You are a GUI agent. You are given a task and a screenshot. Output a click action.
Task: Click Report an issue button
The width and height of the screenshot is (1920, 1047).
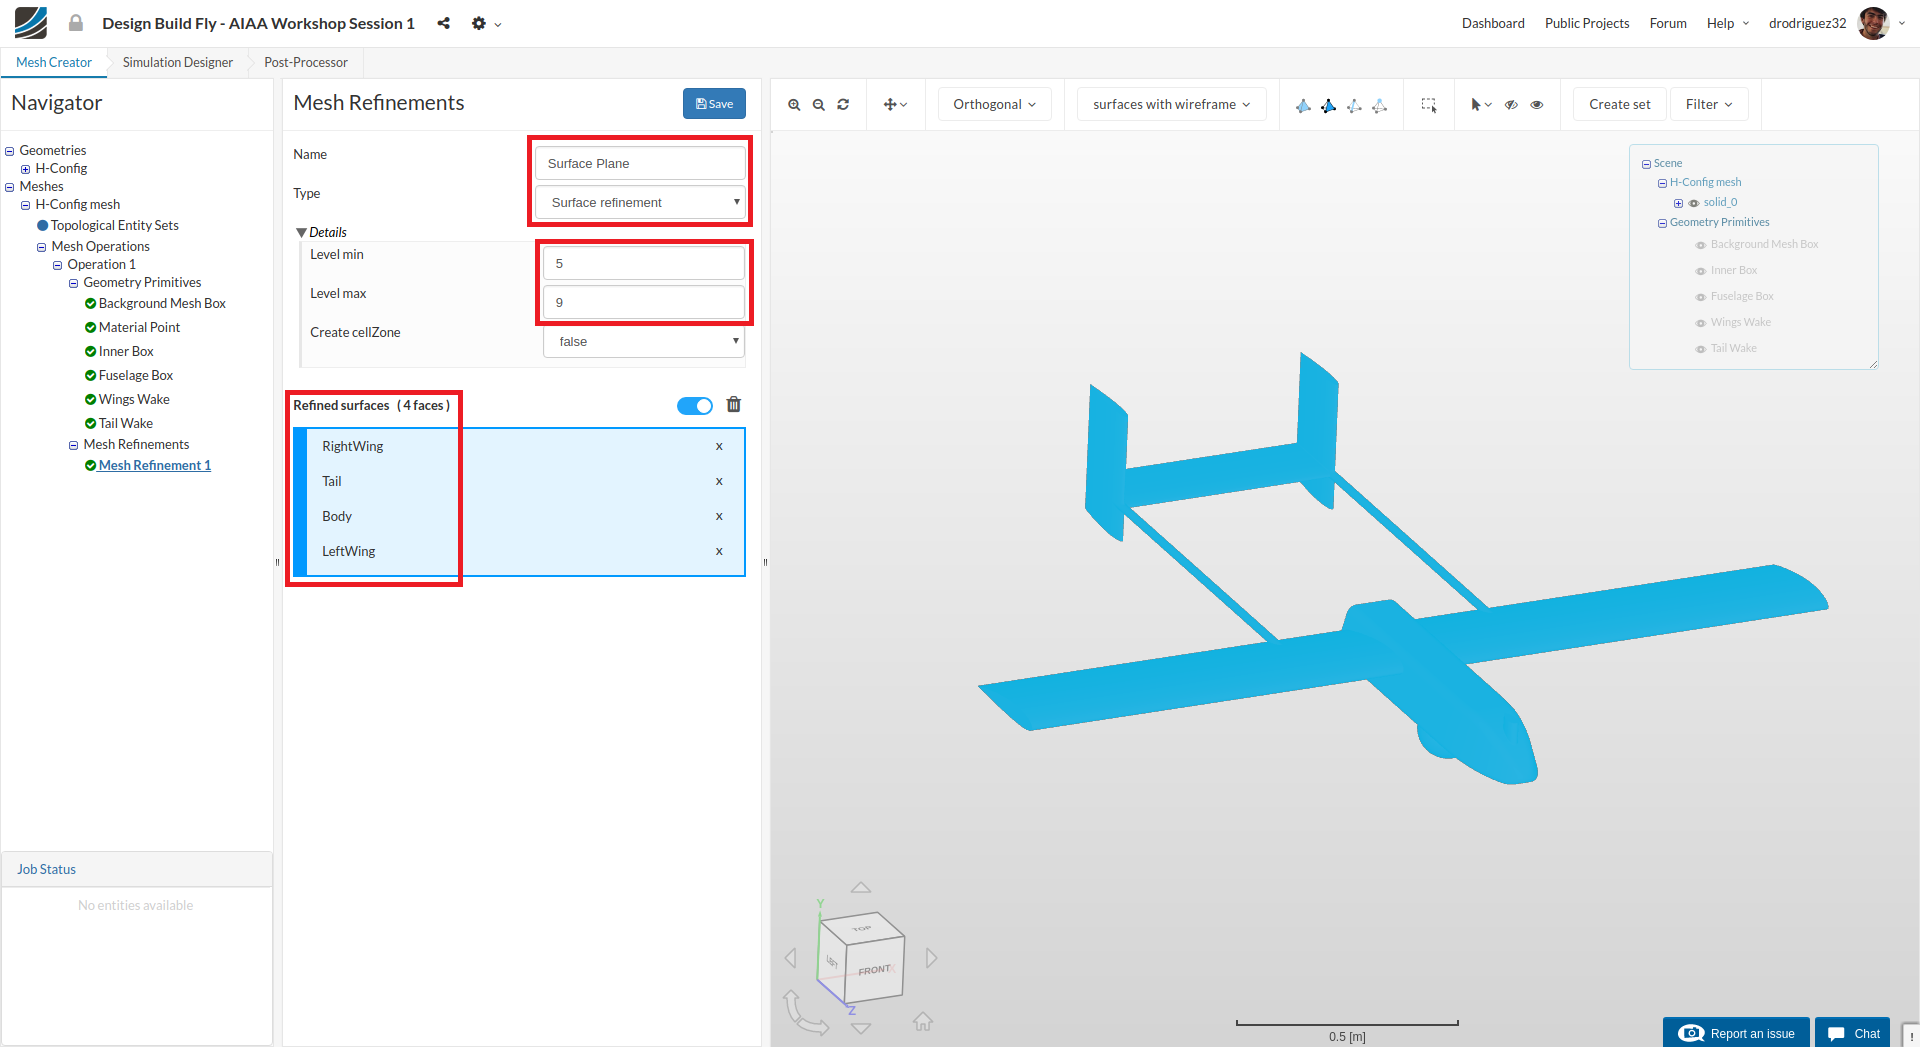pyautogui.click(x=1736, y=1033)
